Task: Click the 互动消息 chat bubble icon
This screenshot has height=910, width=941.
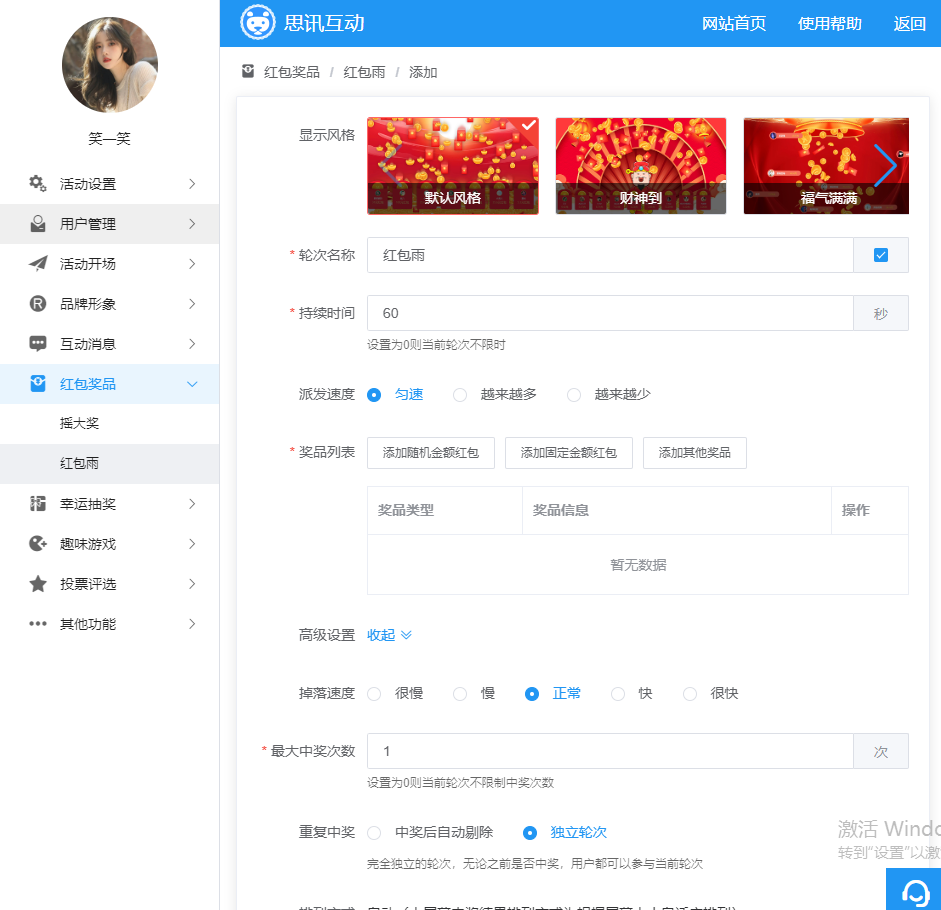Action: tap(38, 344)
